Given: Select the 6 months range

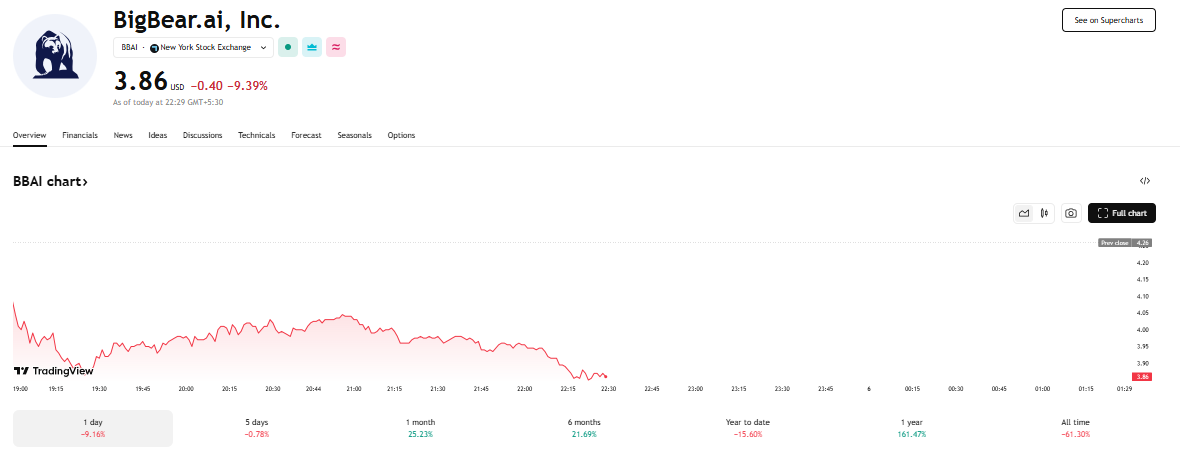Looking at the screenshot, I should click(x=584, y=428).
